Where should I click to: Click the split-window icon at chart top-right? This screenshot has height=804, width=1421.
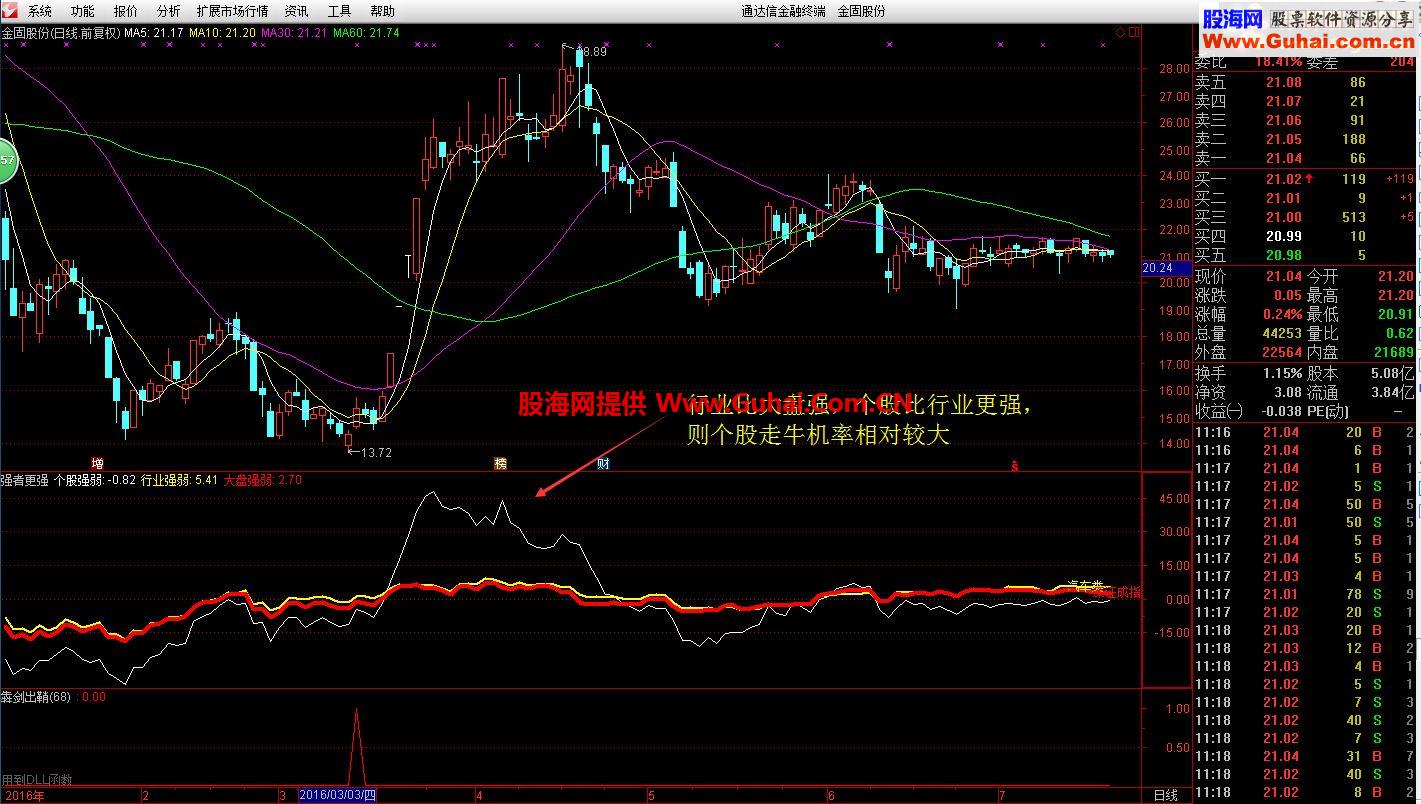1134,32
